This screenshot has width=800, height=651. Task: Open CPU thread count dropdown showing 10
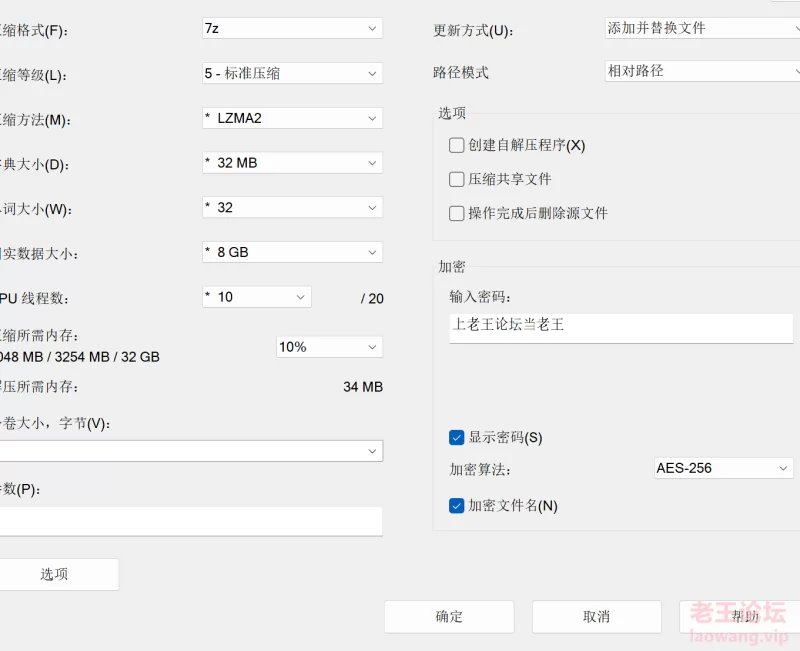coord(257,297)
